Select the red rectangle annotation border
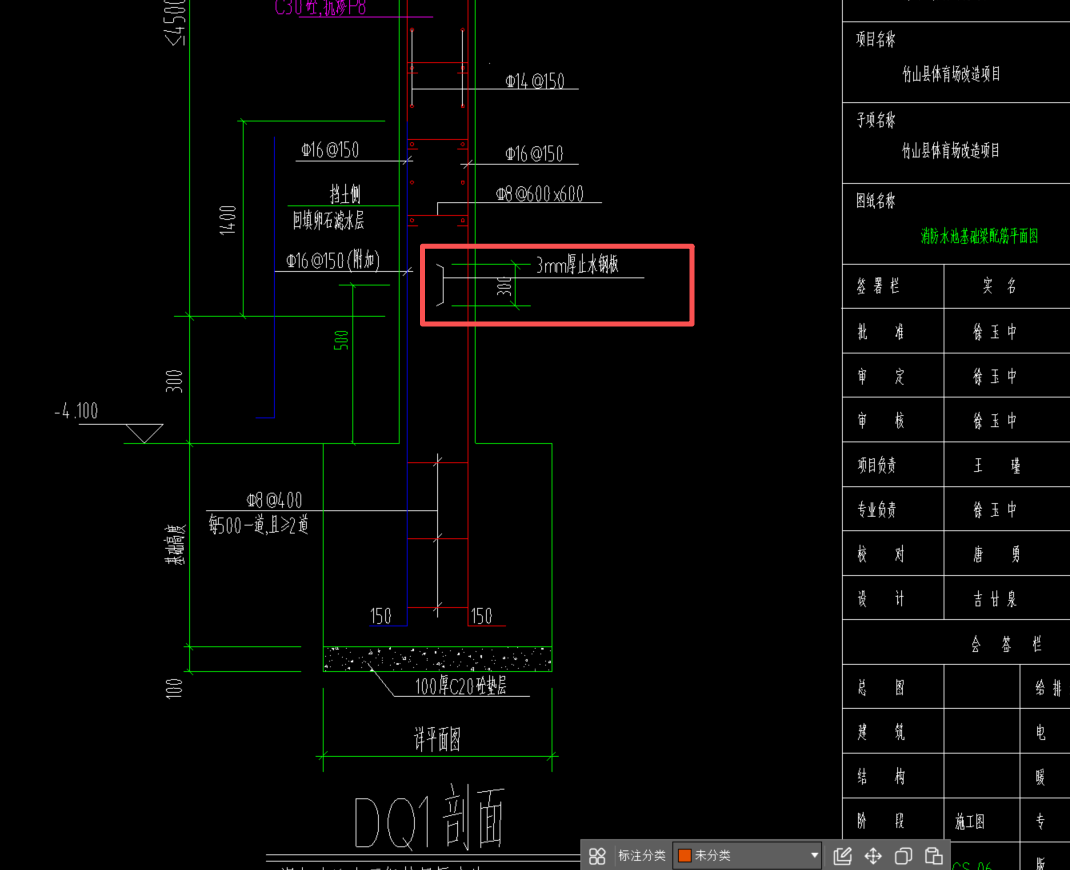The height and width of the screenshot is (870, 1070). (x=557, y=285)
